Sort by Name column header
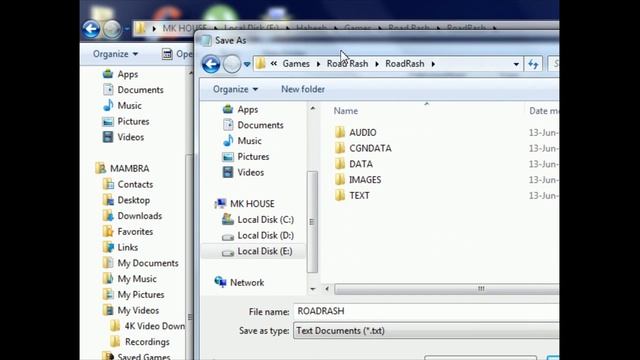 coord(346,111)
